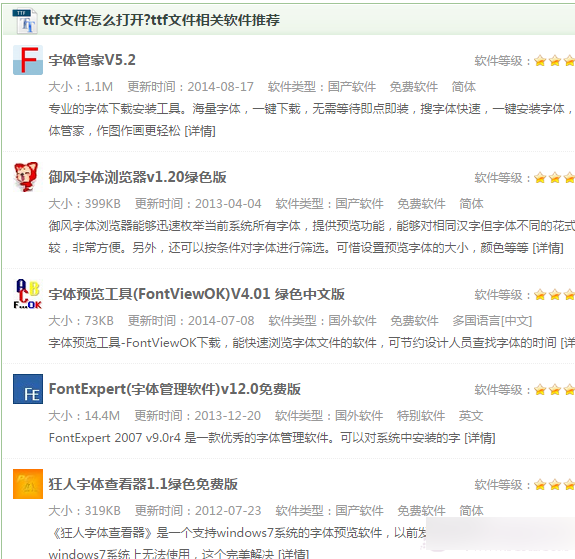Open 字体管家V5.2 title link

point(92,60)
